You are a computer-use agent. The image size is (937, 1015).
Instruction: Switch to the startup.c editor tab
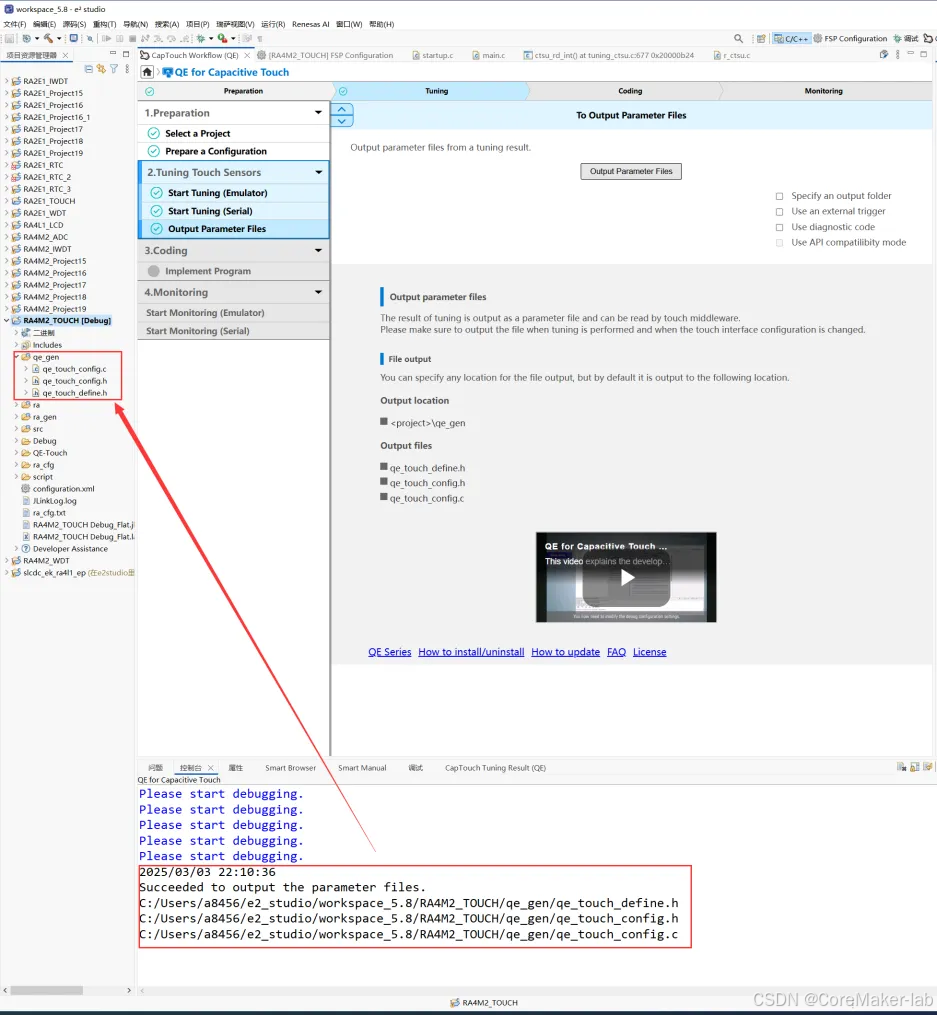click(x=432, y=55)
